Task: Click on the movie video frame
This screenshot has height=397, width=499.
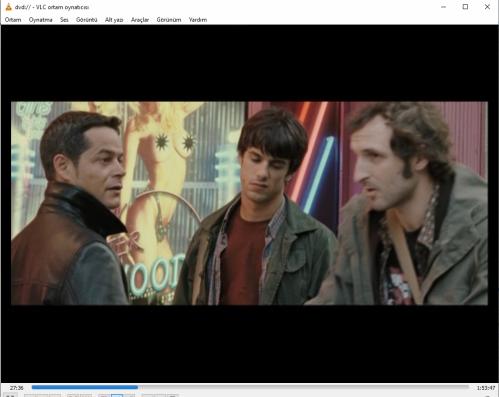Action: (x=249, y=203)
